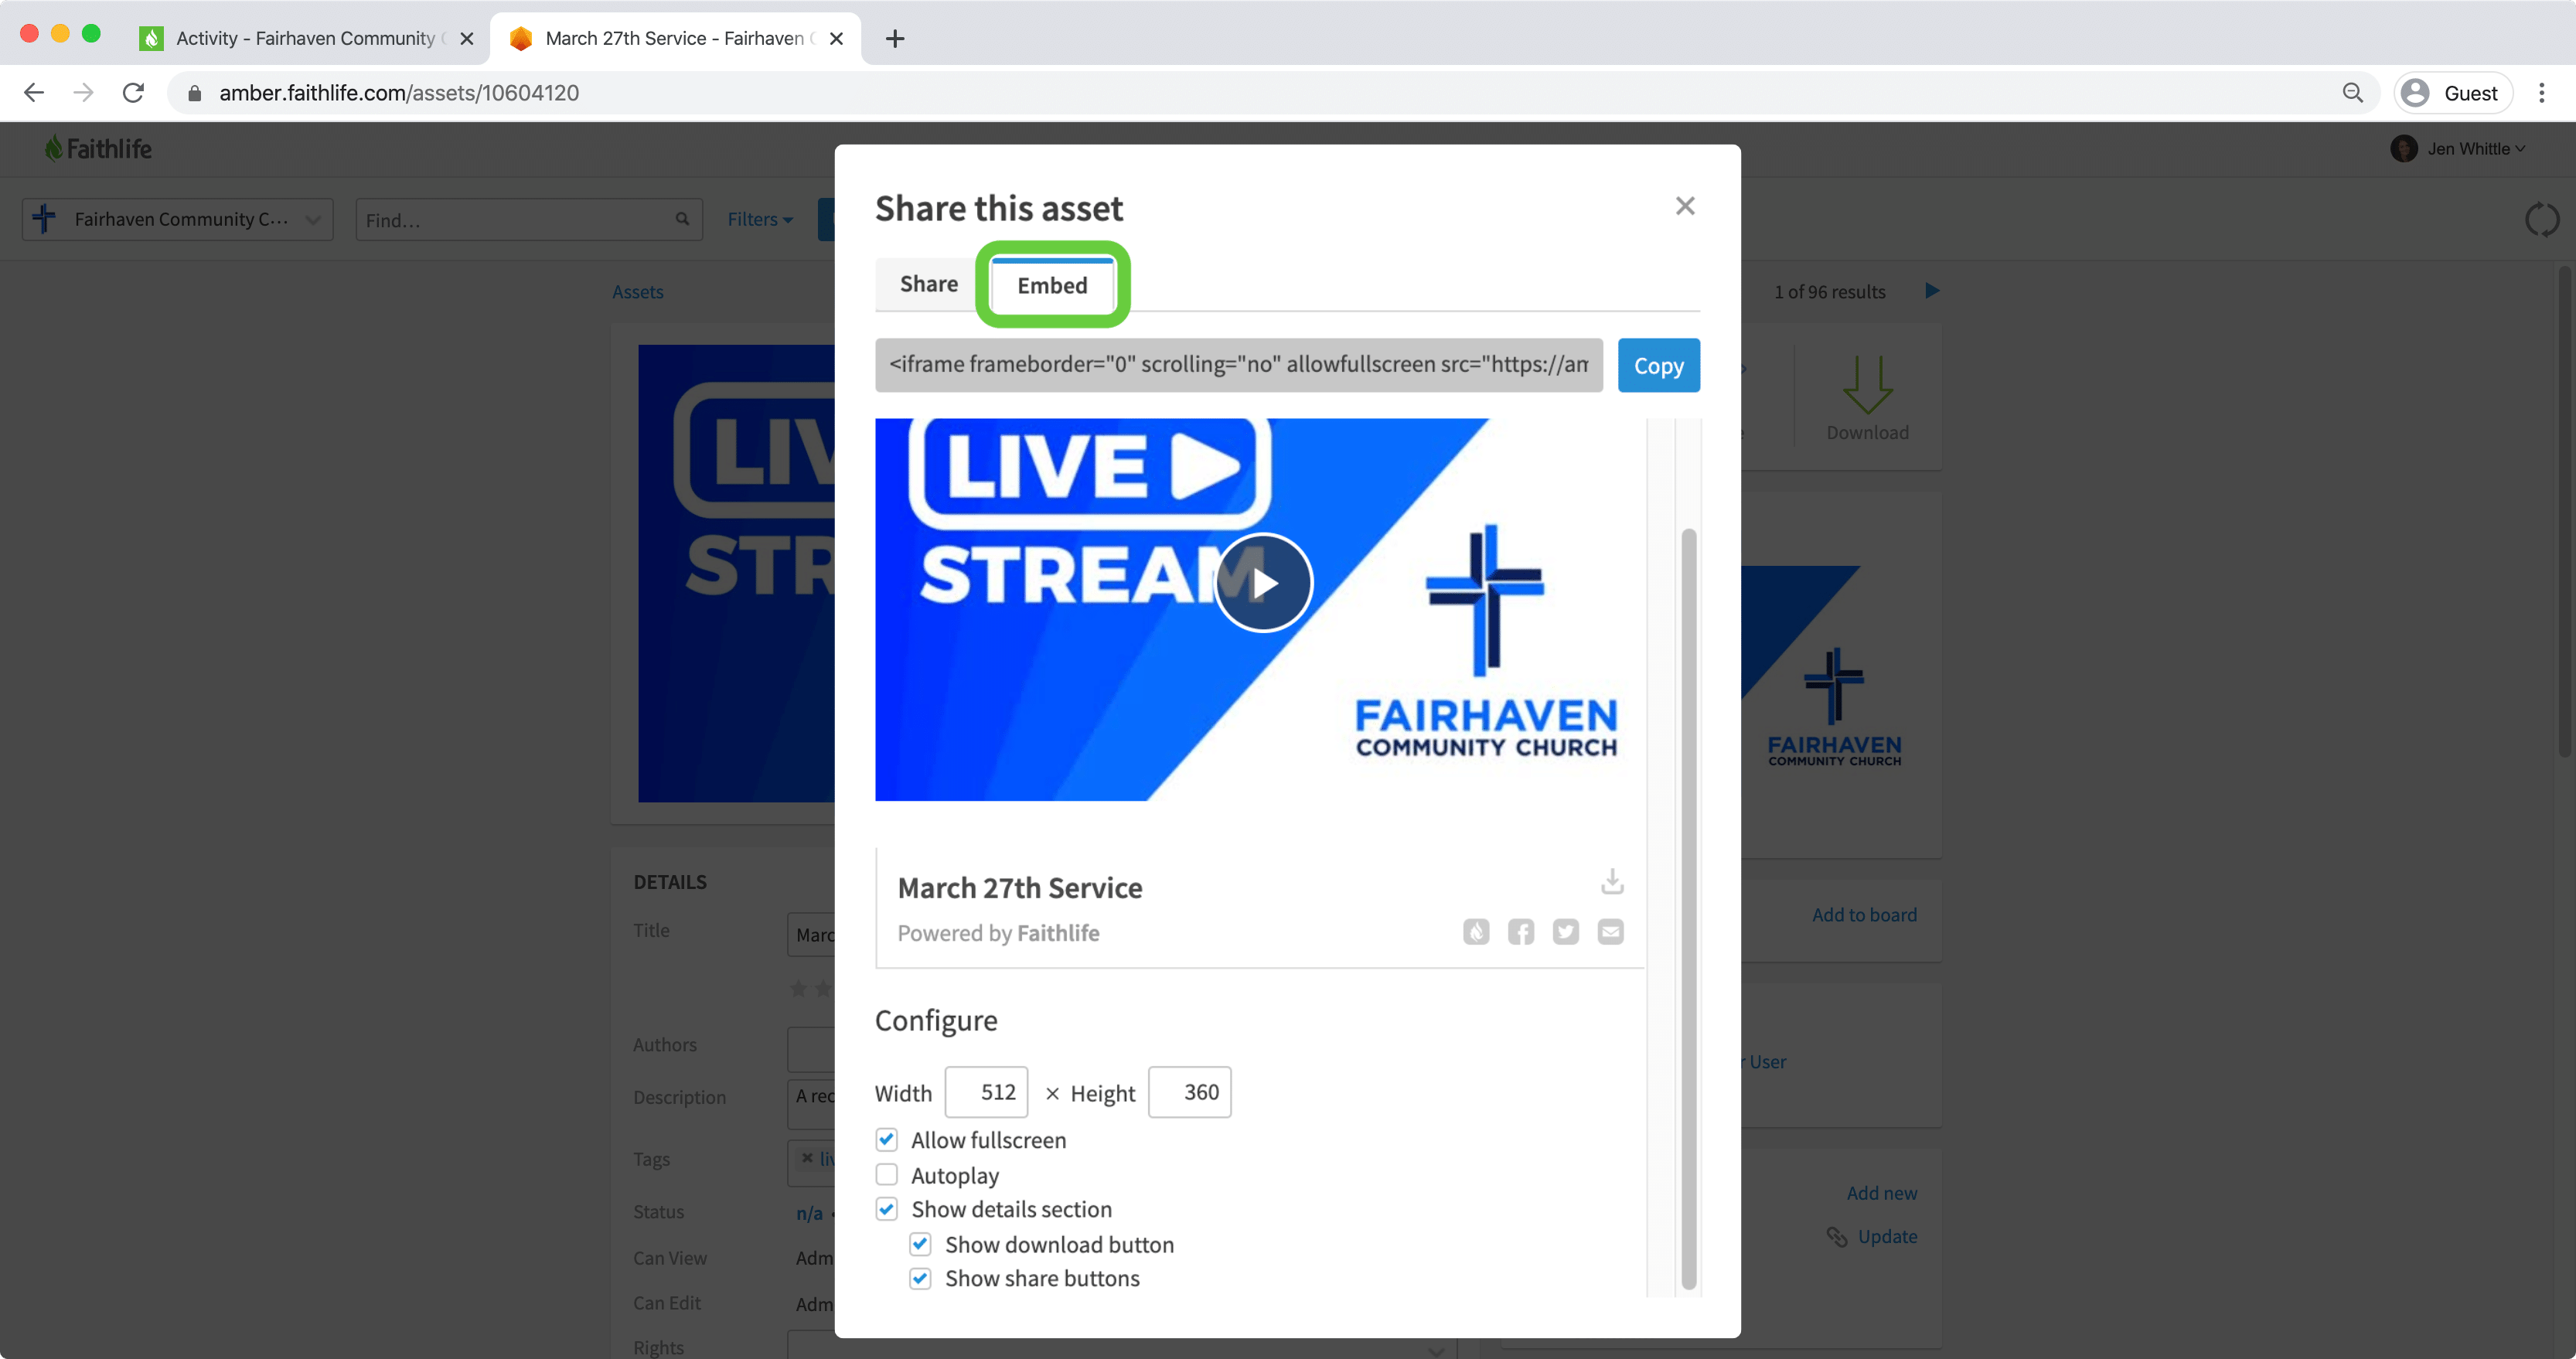
Task: Click the Download arrow icon on the page
Action: tap(1867, 384)
